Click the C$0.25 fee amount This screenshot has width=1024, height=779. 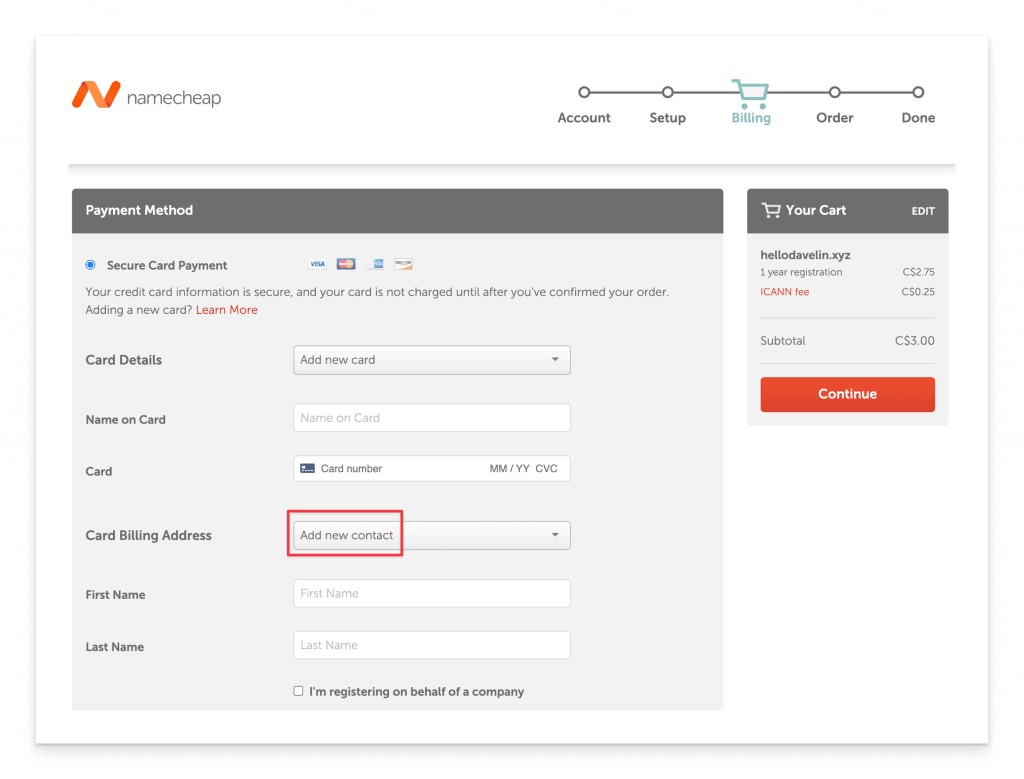918,292
